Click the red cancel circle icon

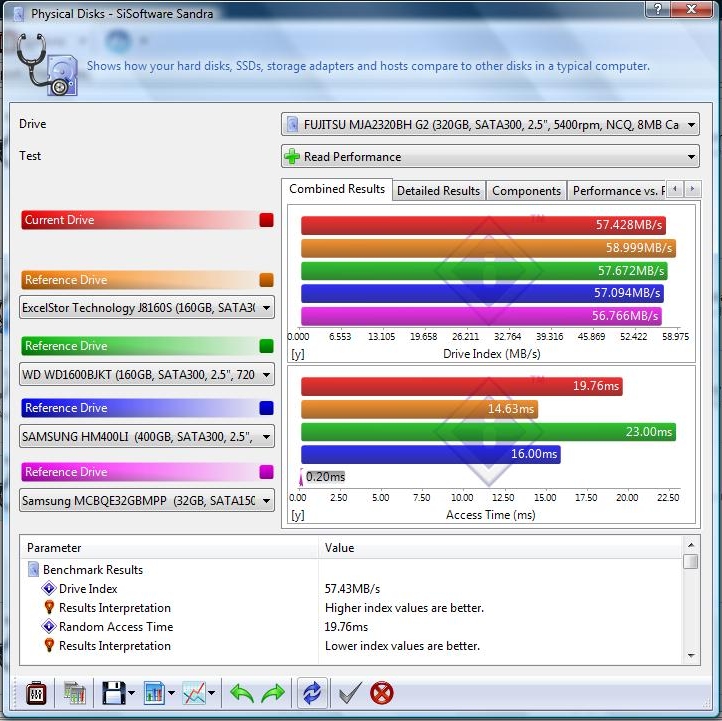tap(381, 692)
